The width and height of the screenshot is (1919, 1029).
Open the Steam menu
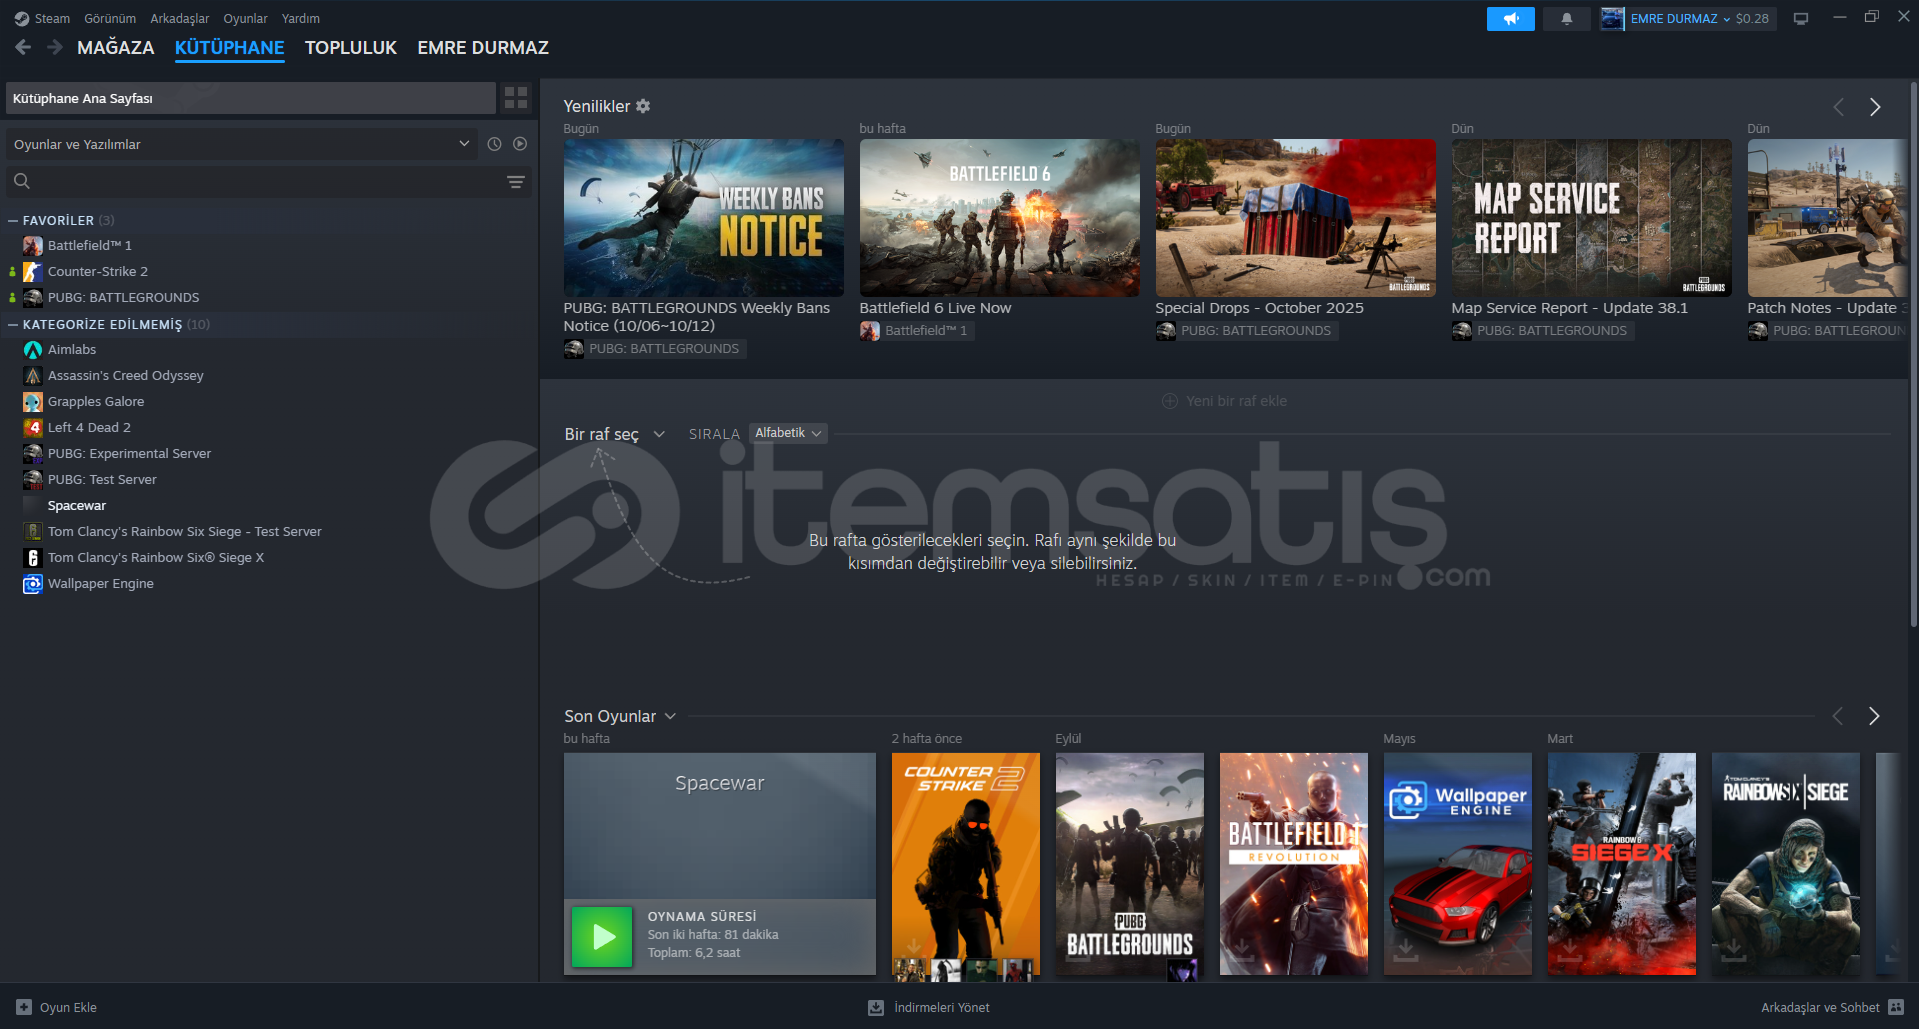tap(52, 19)
